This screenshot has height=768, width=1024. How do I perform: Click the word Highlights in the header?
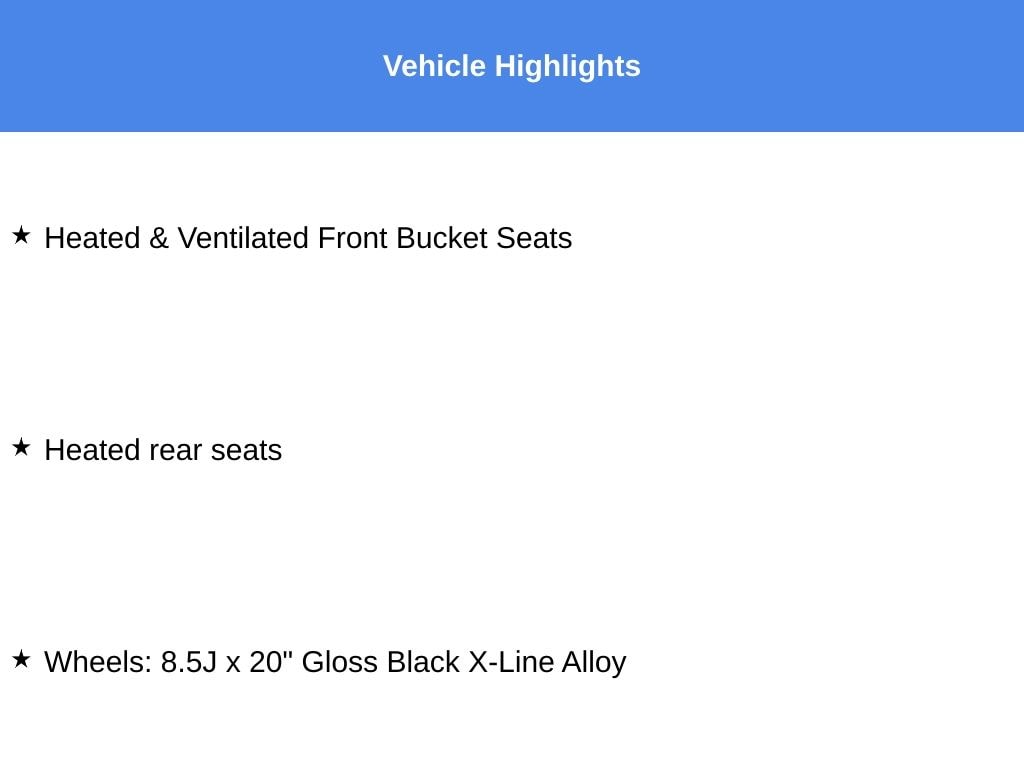pyautogui.click(x=567, y=66)
